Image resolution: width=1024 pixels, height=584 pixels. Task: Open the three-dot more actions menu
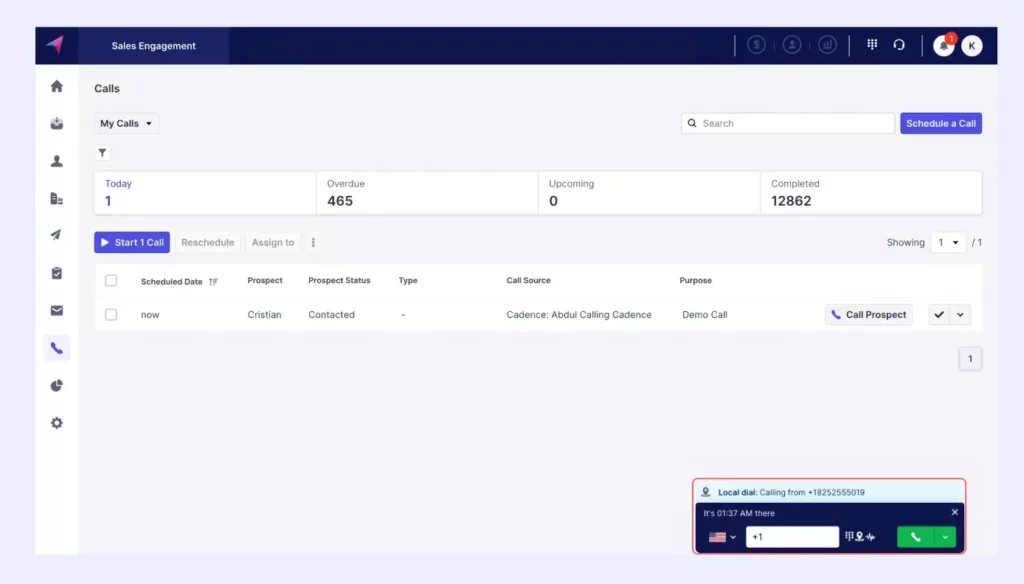click(313, 242)
